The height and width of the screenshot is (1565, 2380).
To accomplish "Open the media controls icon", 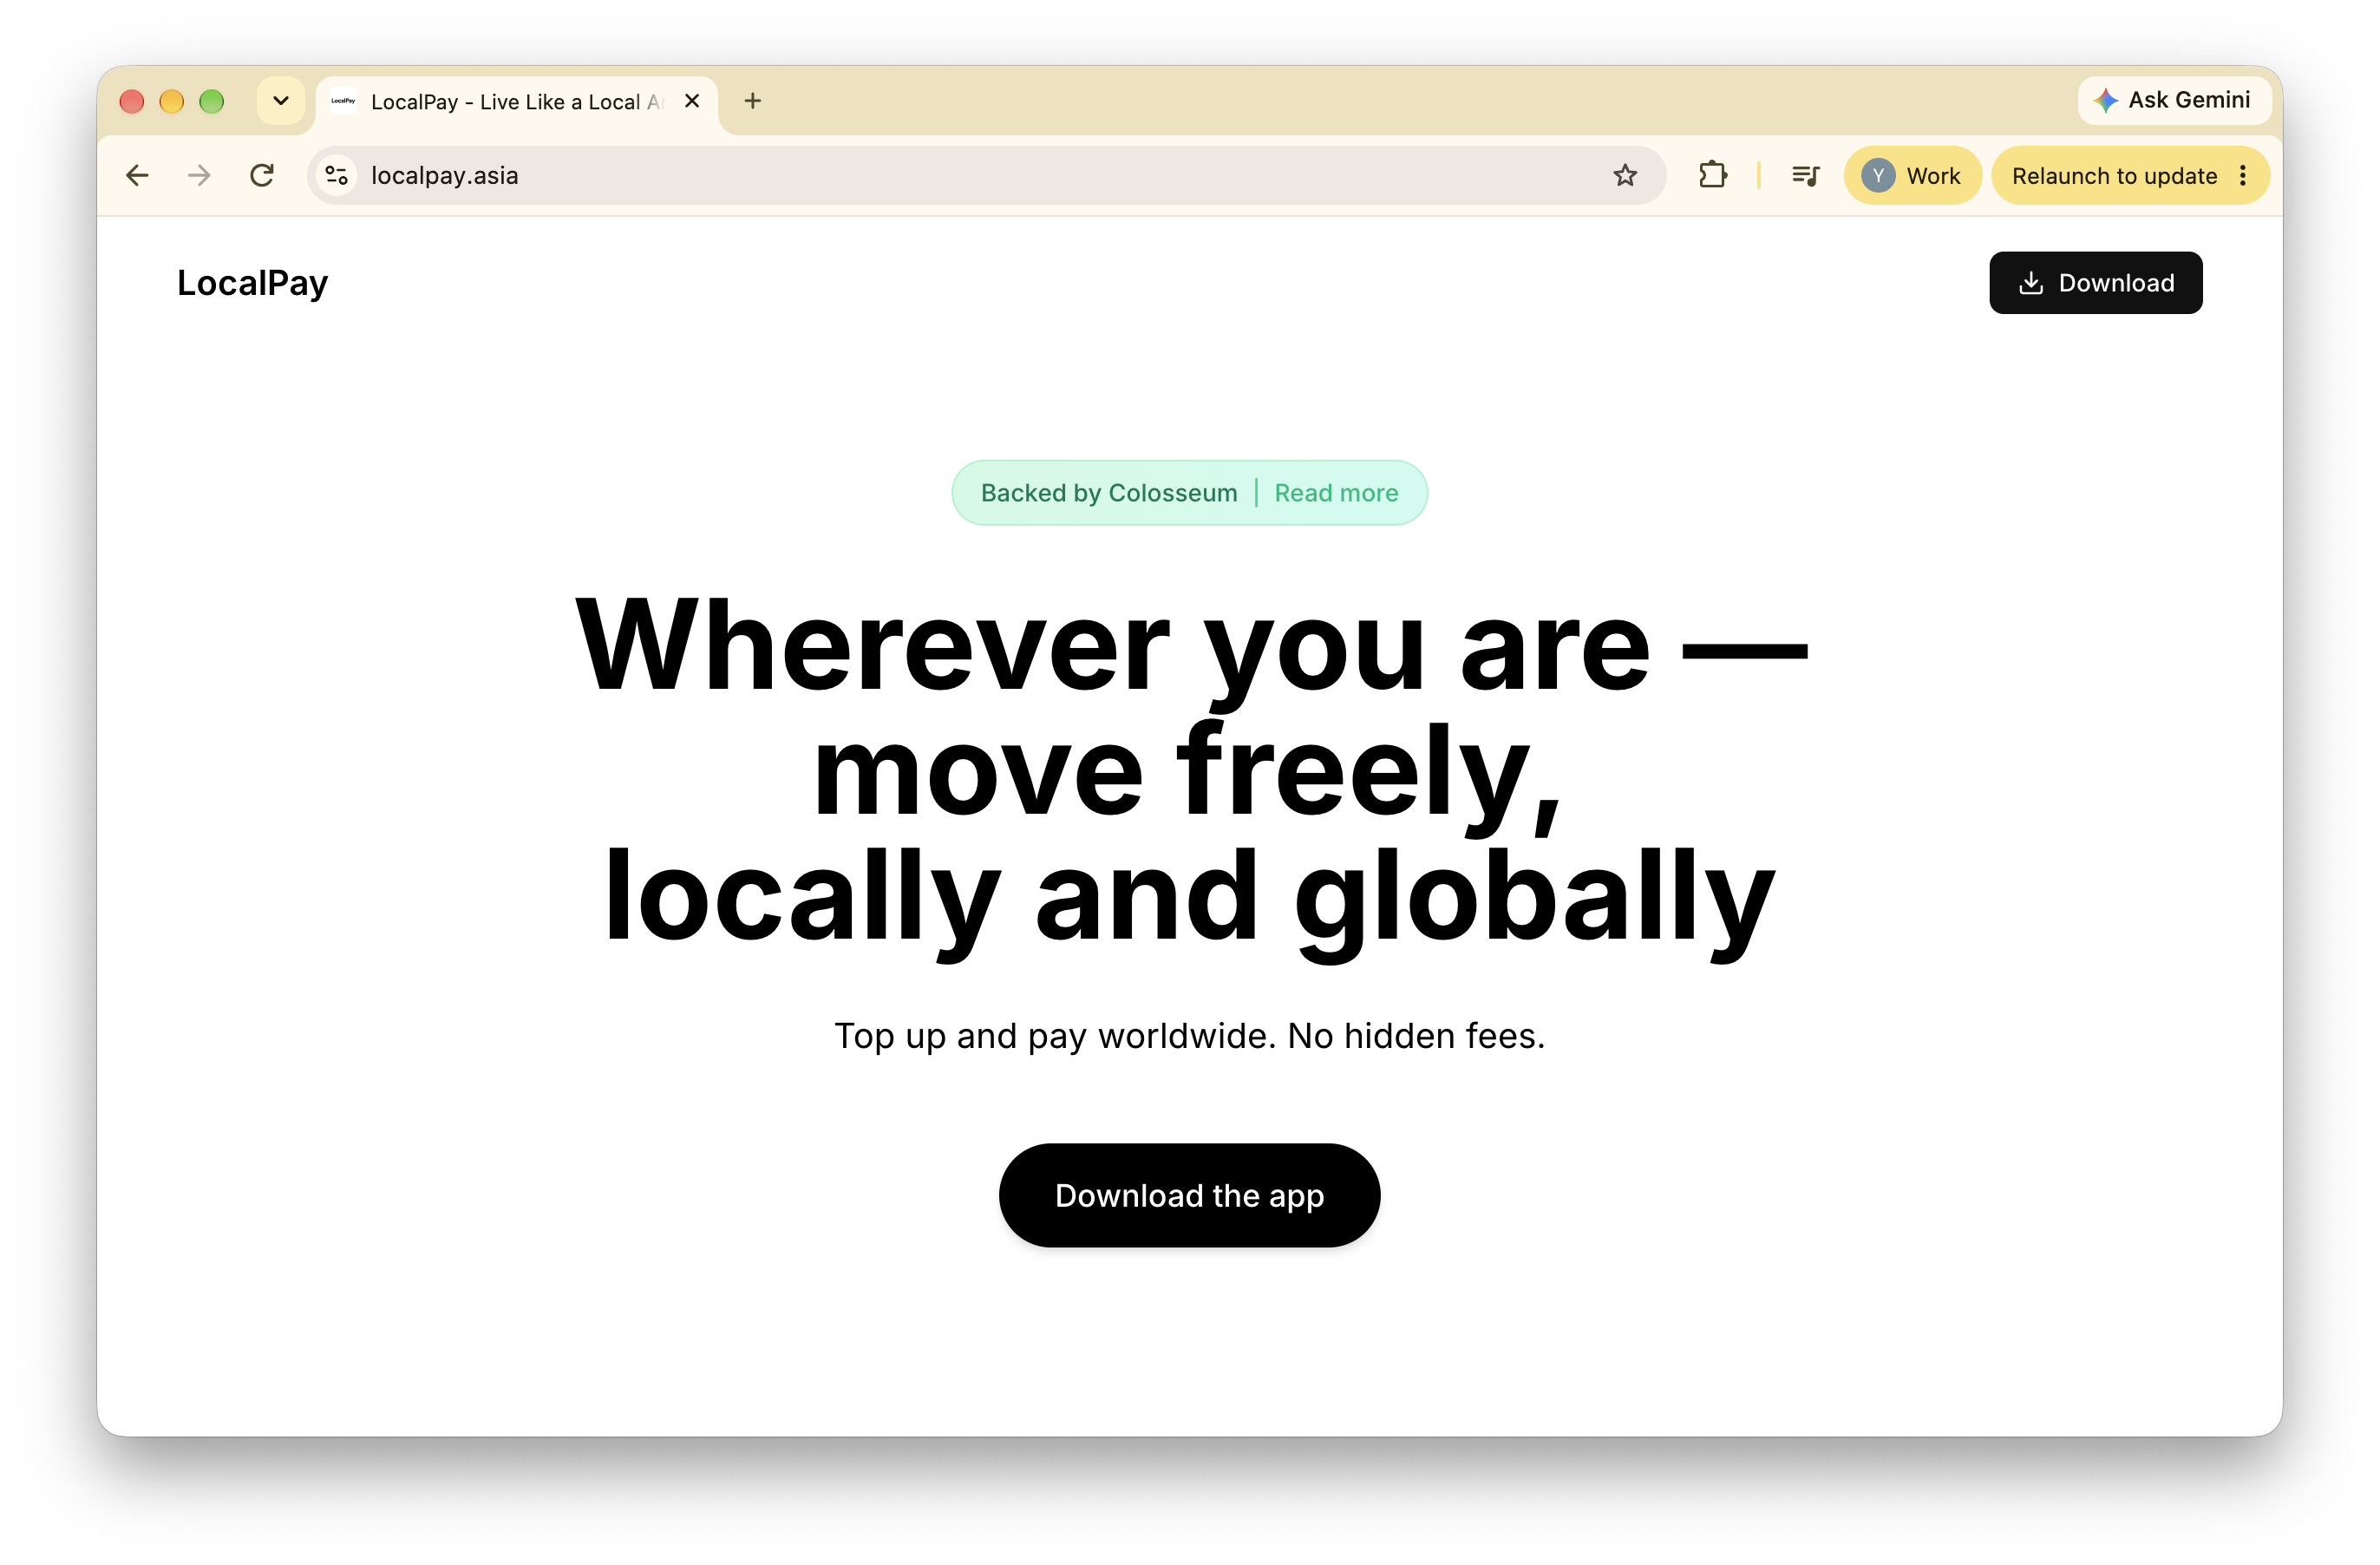I will tap(1805, 176).
